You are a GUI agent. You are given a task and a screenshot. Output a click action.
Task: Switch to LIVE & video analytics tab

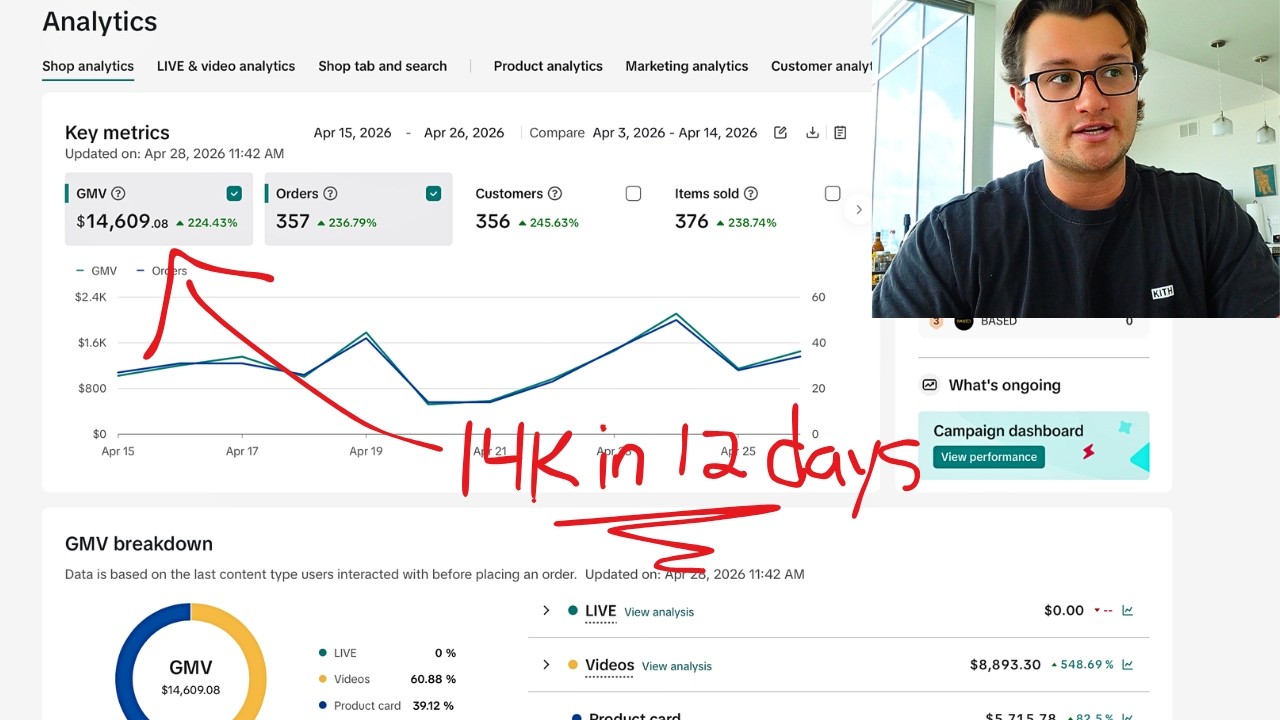point(226,66)
